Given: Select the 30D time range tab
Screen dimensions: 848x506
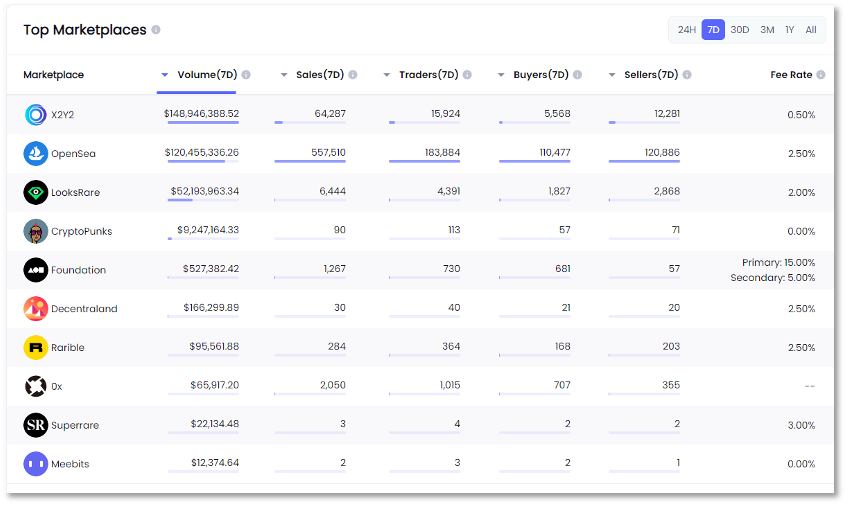Looking at the screenshot, I should (x=739, y=30).
